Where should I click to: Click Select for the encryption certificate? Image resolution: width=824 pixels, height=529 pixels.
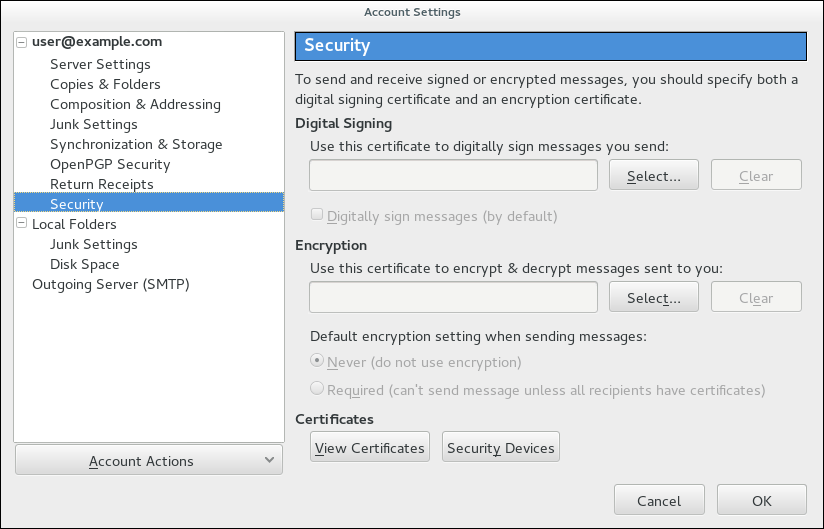coord(654,297)
